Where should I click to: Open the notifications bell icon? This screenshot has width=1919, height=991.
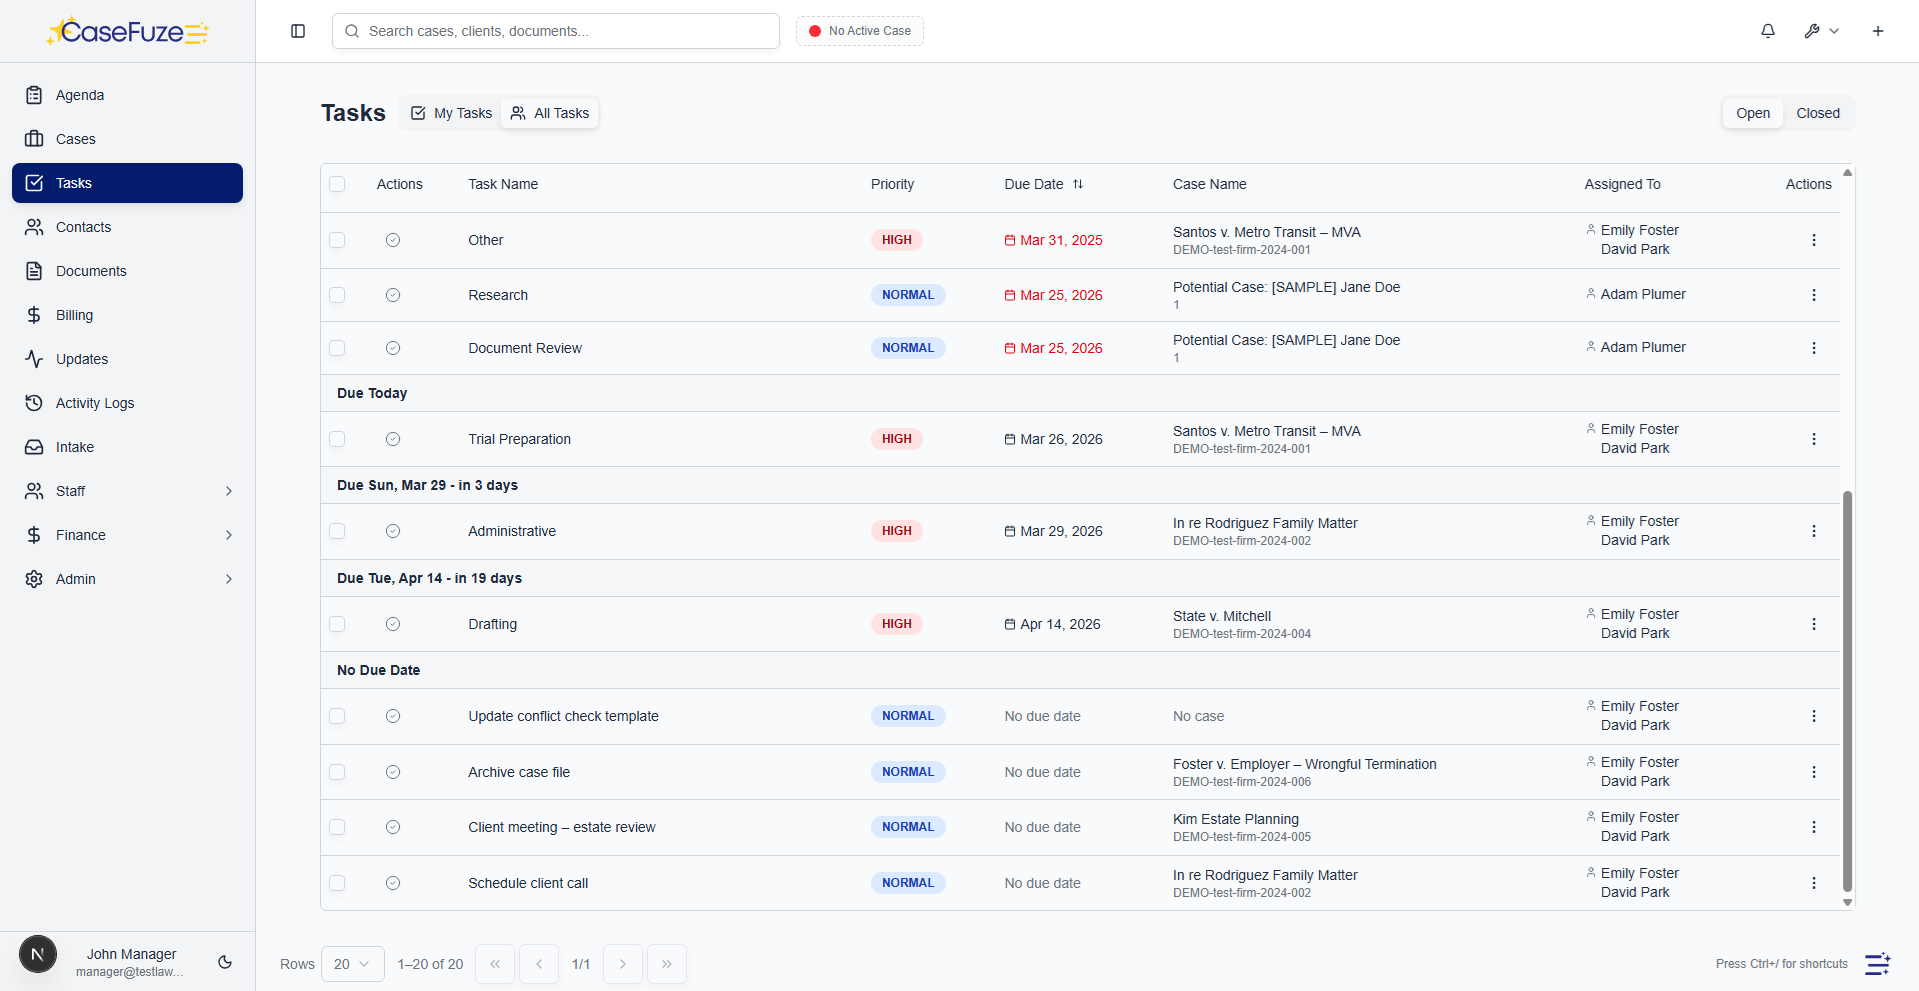tap(1767, 31)
